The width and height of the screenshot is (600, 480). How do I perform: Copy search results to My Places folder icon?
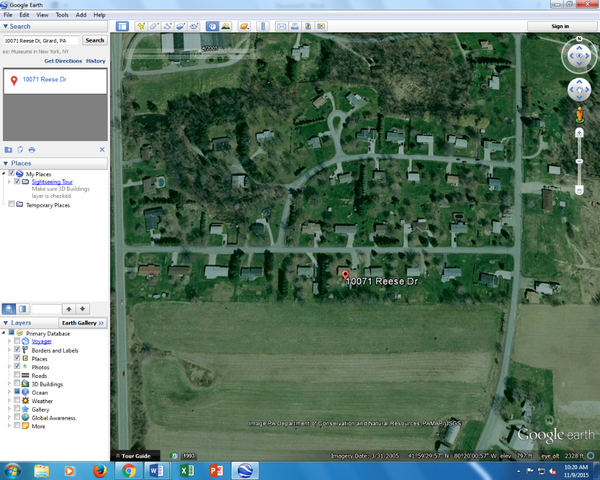click(8, 150)
